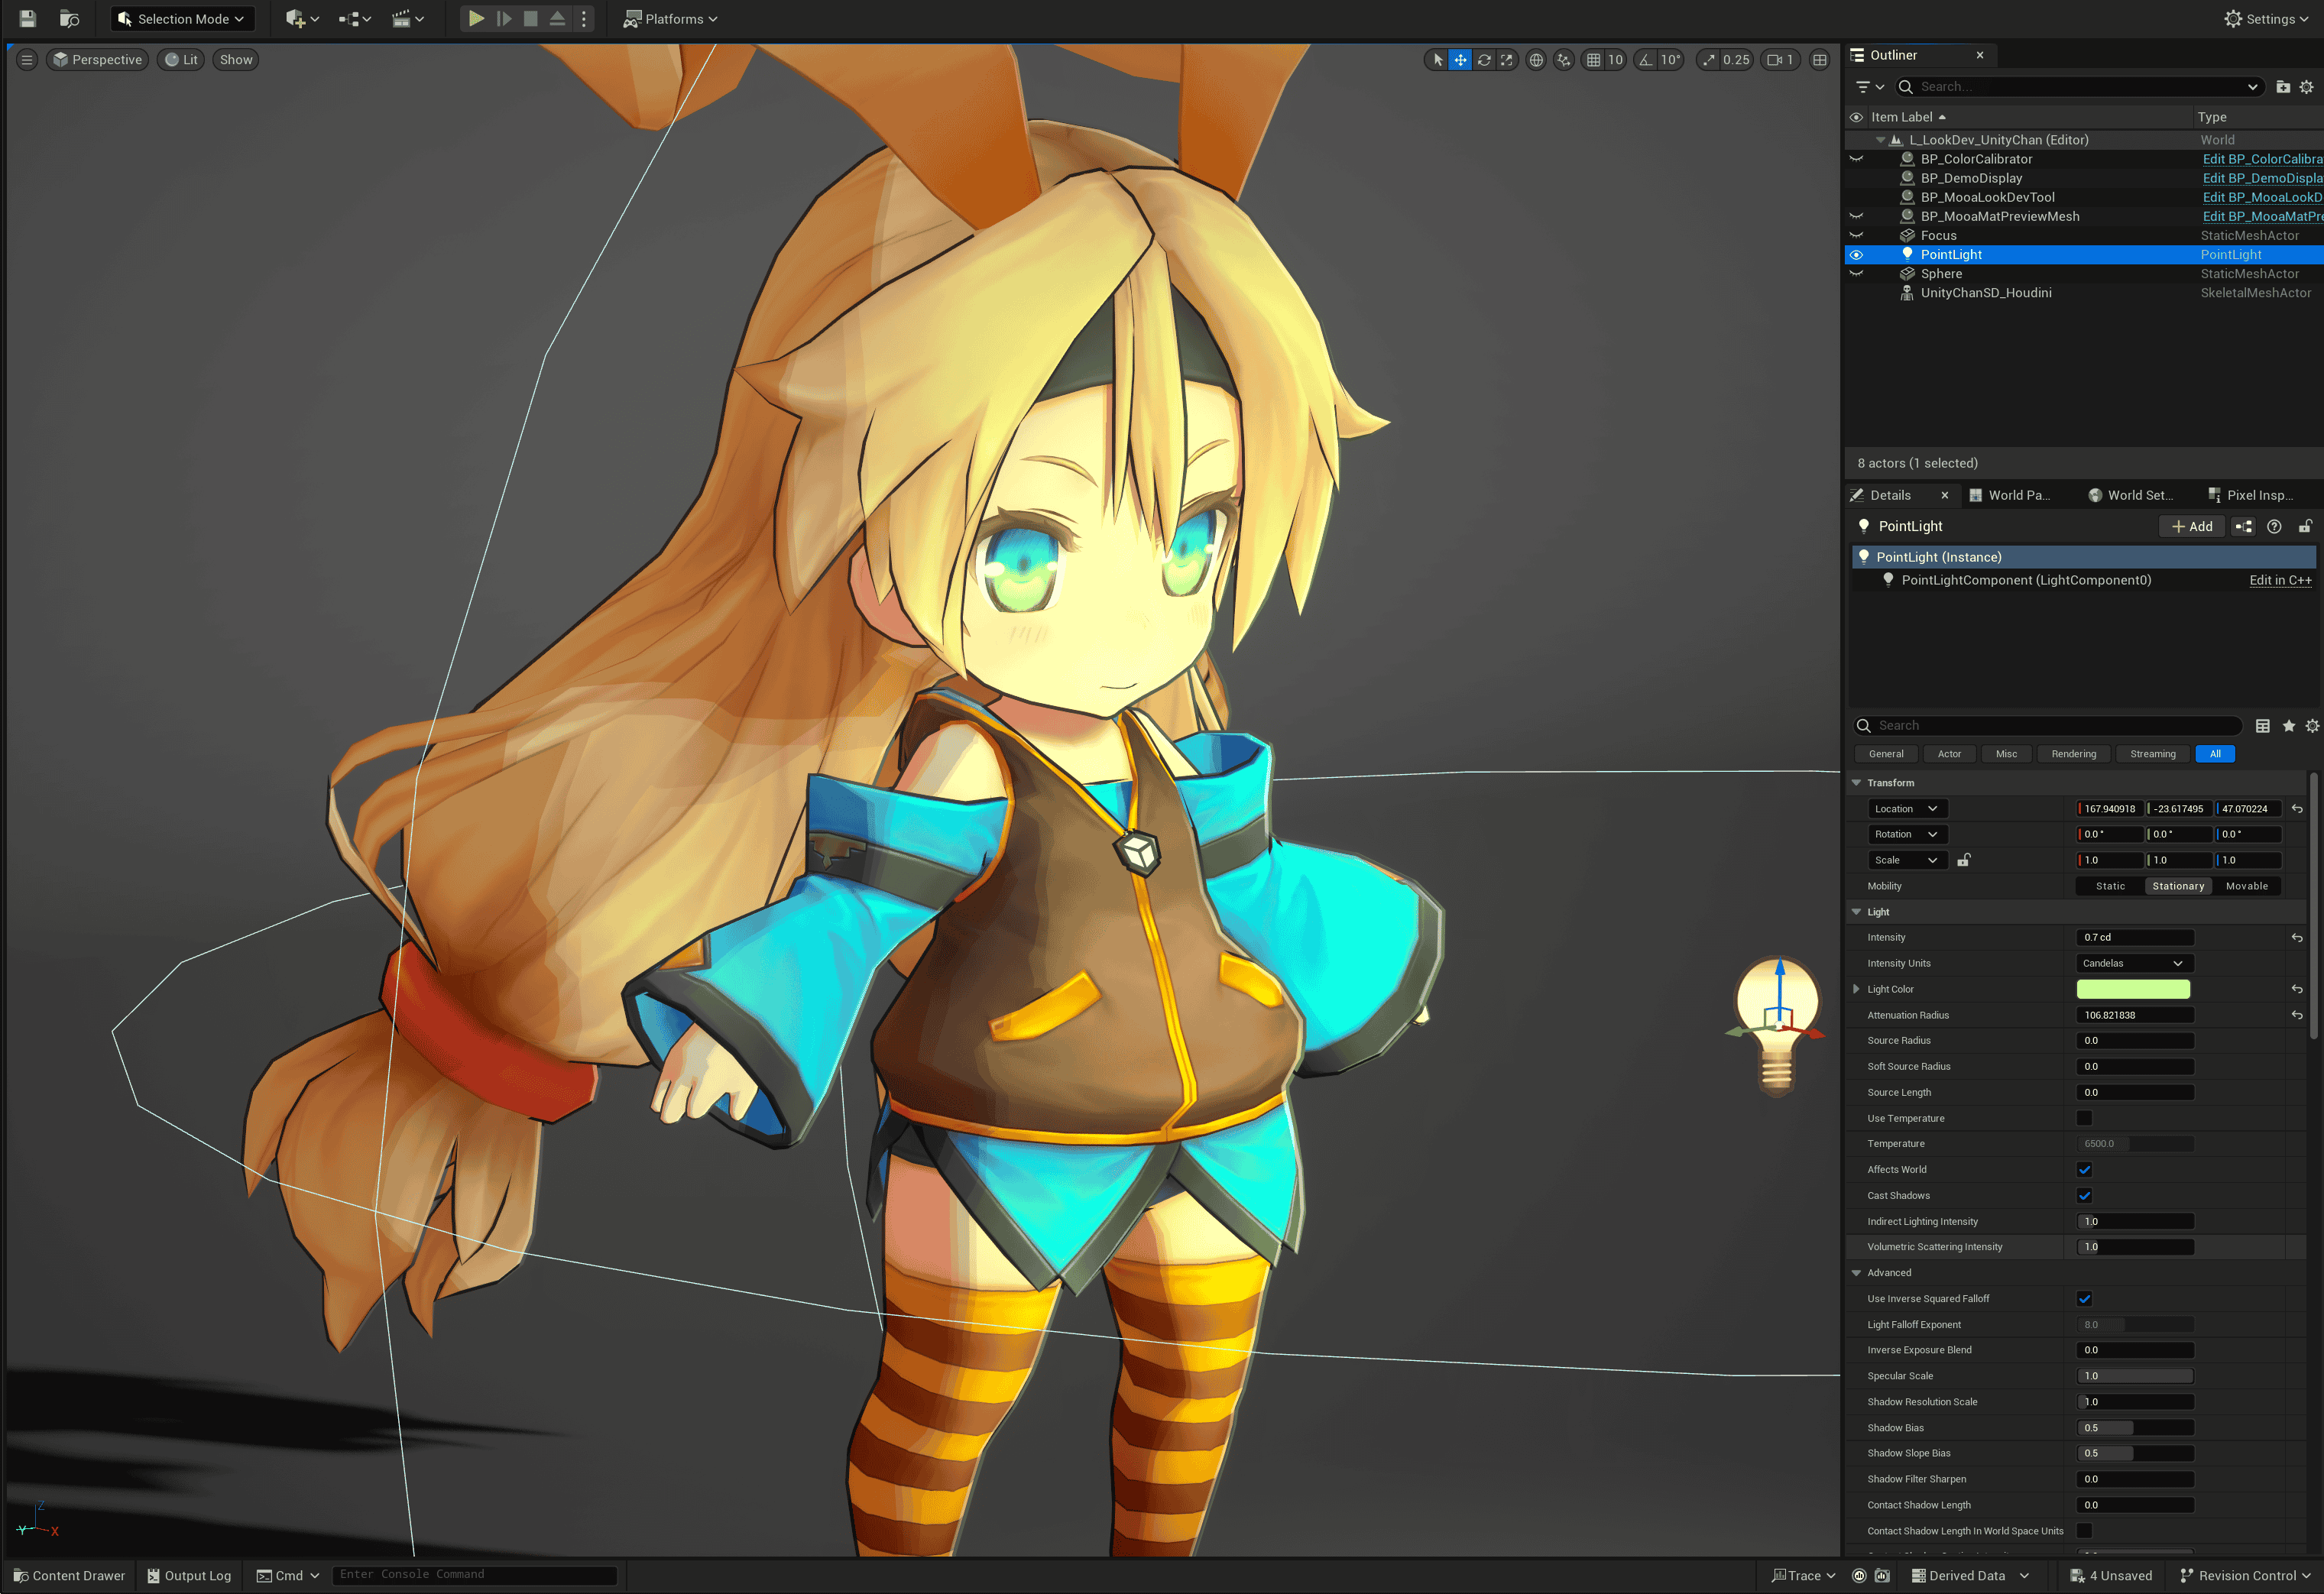Set Mobility to Movable
This screenshot has width=2324, height=1594.
[2247, 886]
